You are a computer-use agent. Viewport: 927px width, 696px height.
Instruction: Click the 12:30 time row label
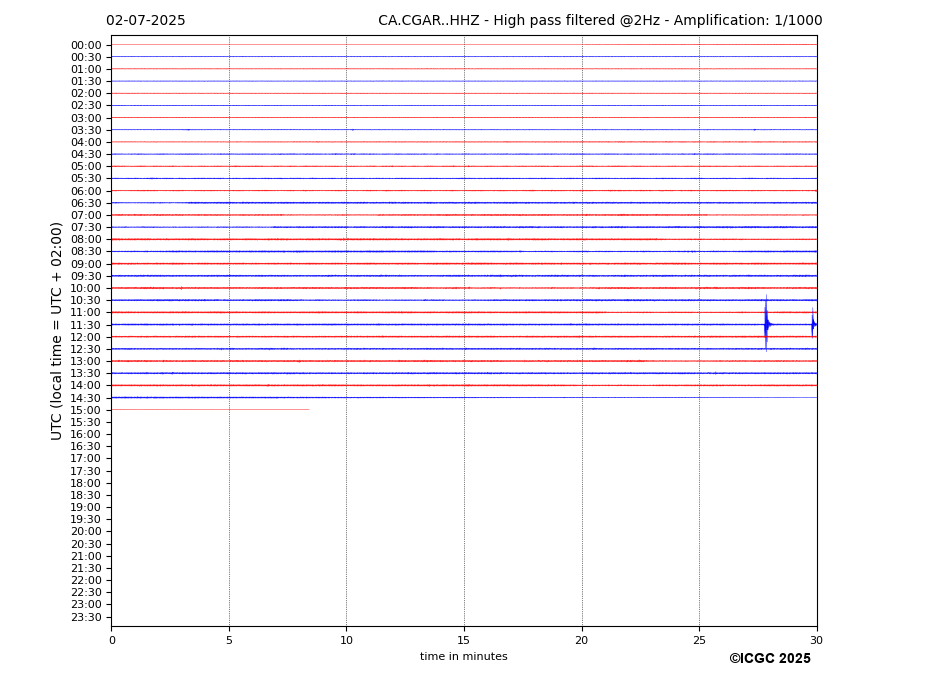click(86, 349)
